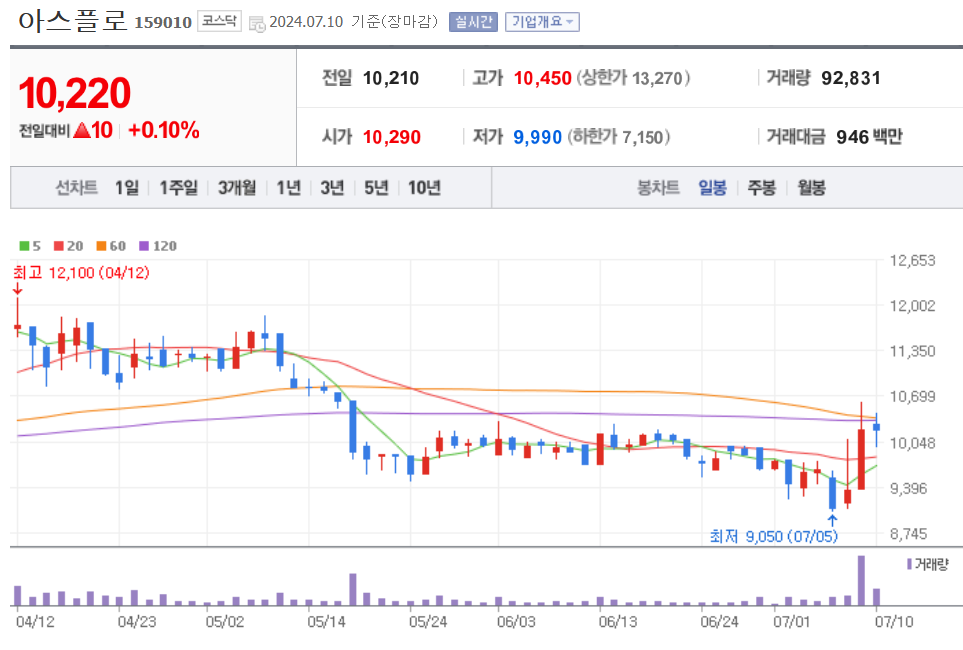This screenshot has width=963, height=650.
Task: Switch to 일봉 daily candle chart
Action: pos(712,187)
